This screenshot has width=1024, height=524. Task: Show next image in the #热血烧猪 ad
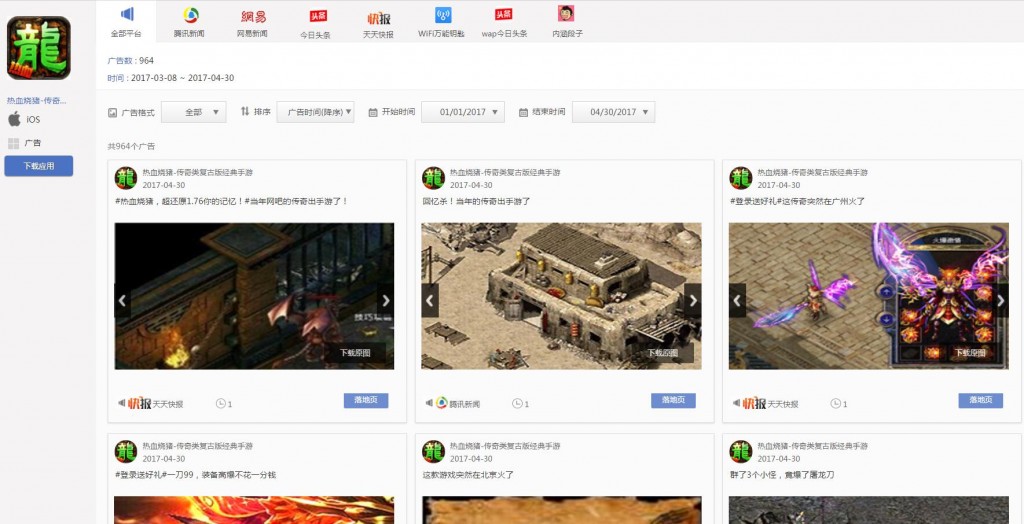(x=385, y=301)
